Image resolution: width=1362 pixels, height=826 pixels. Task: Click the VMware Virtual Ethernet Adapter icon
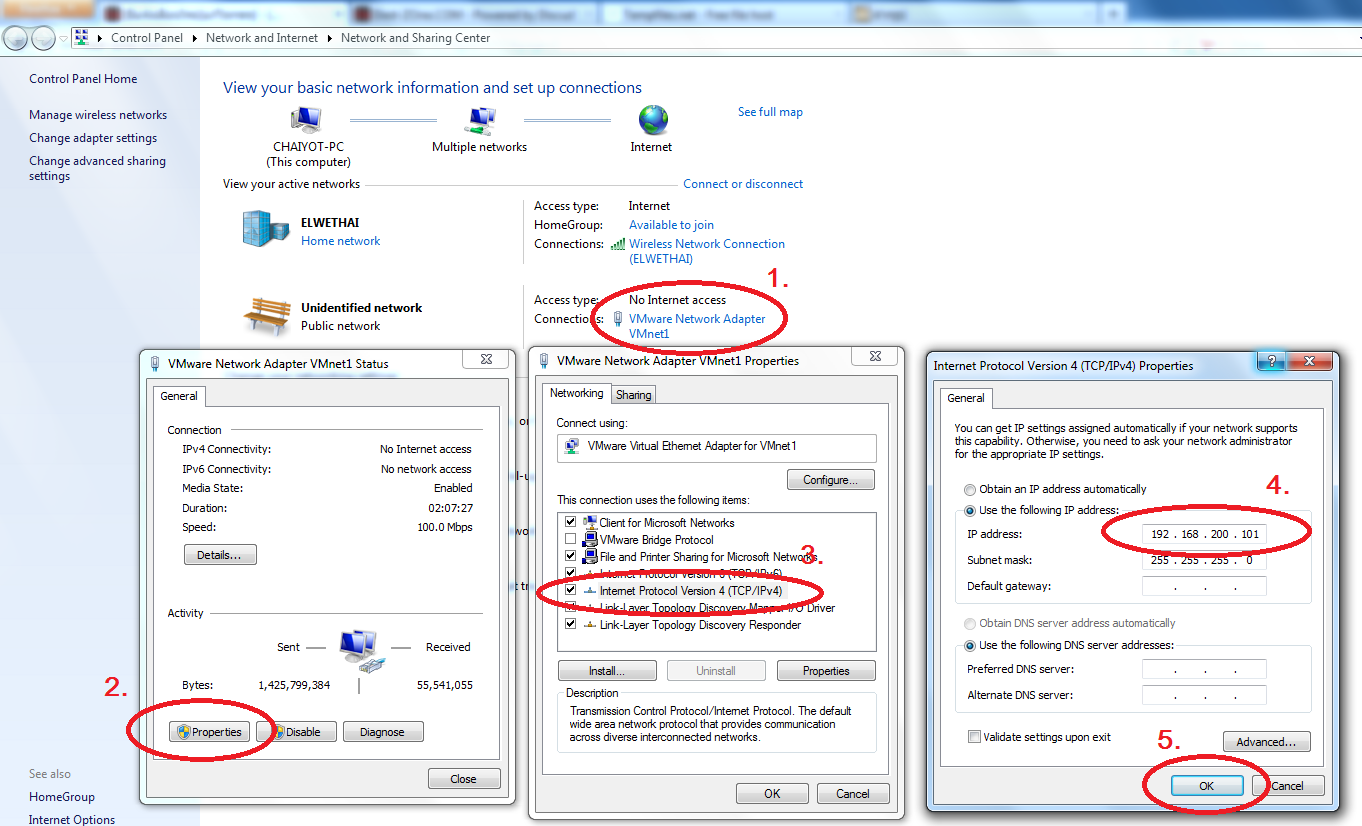pos(572,446)
